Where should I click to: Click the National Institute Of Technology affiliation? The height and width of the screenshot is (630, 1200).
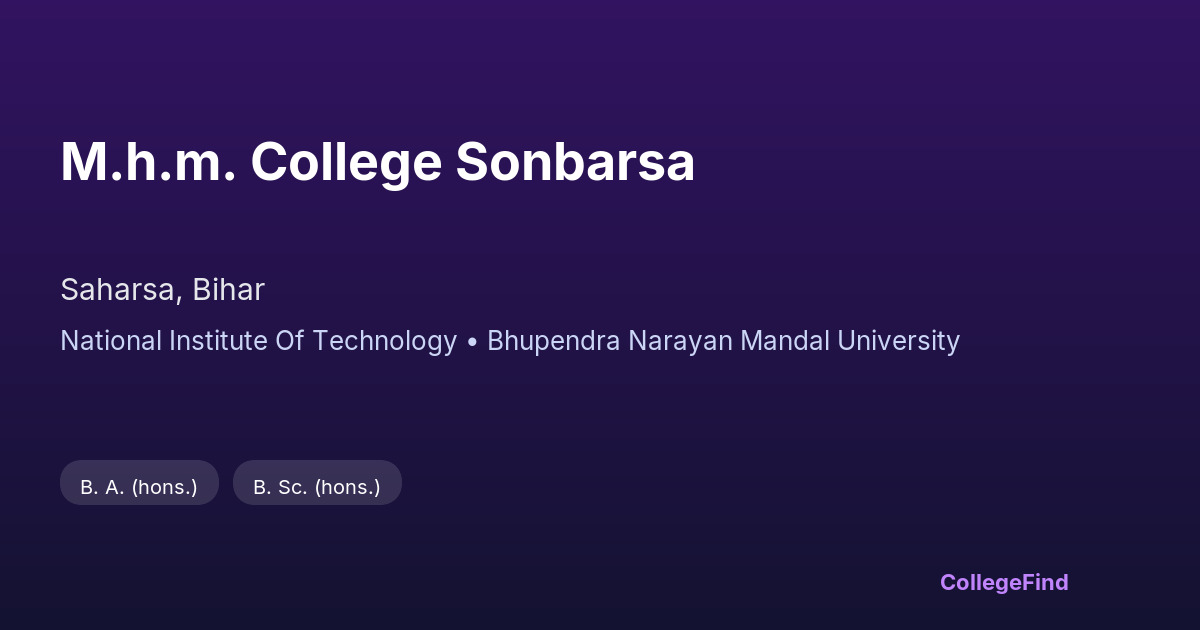point(258,341)
